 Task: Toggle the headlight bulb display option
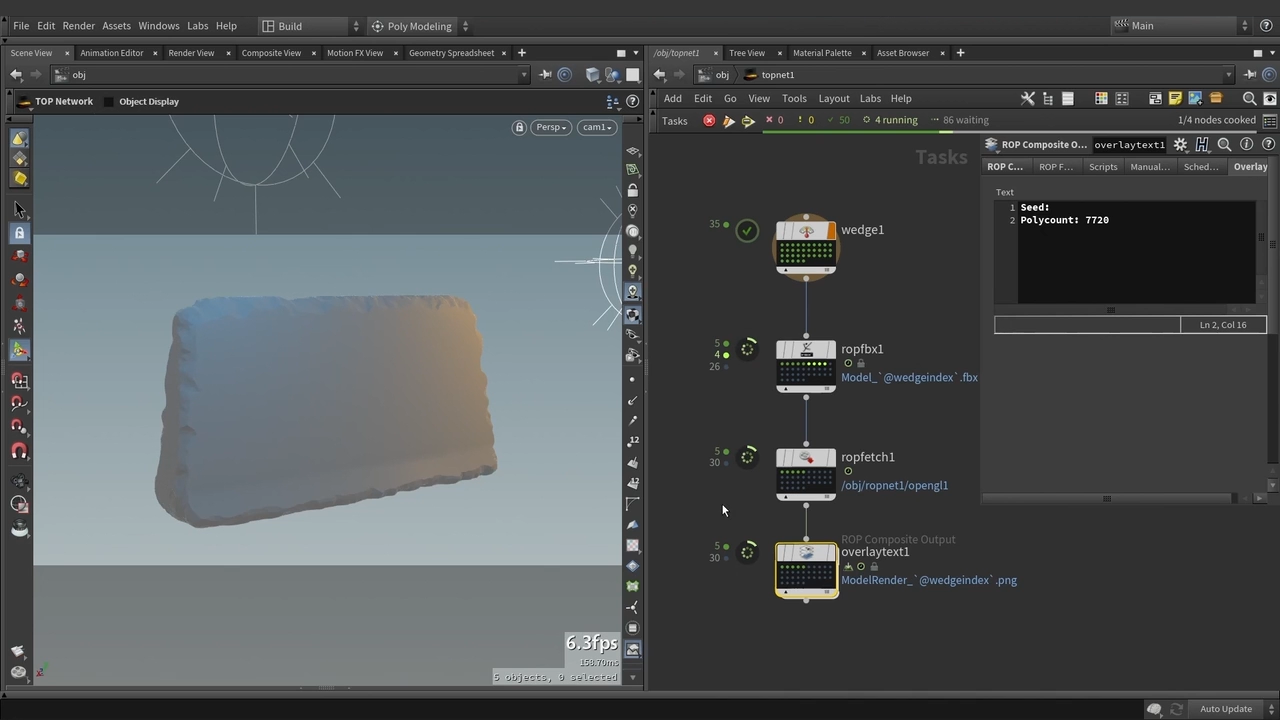coord(632,251)
